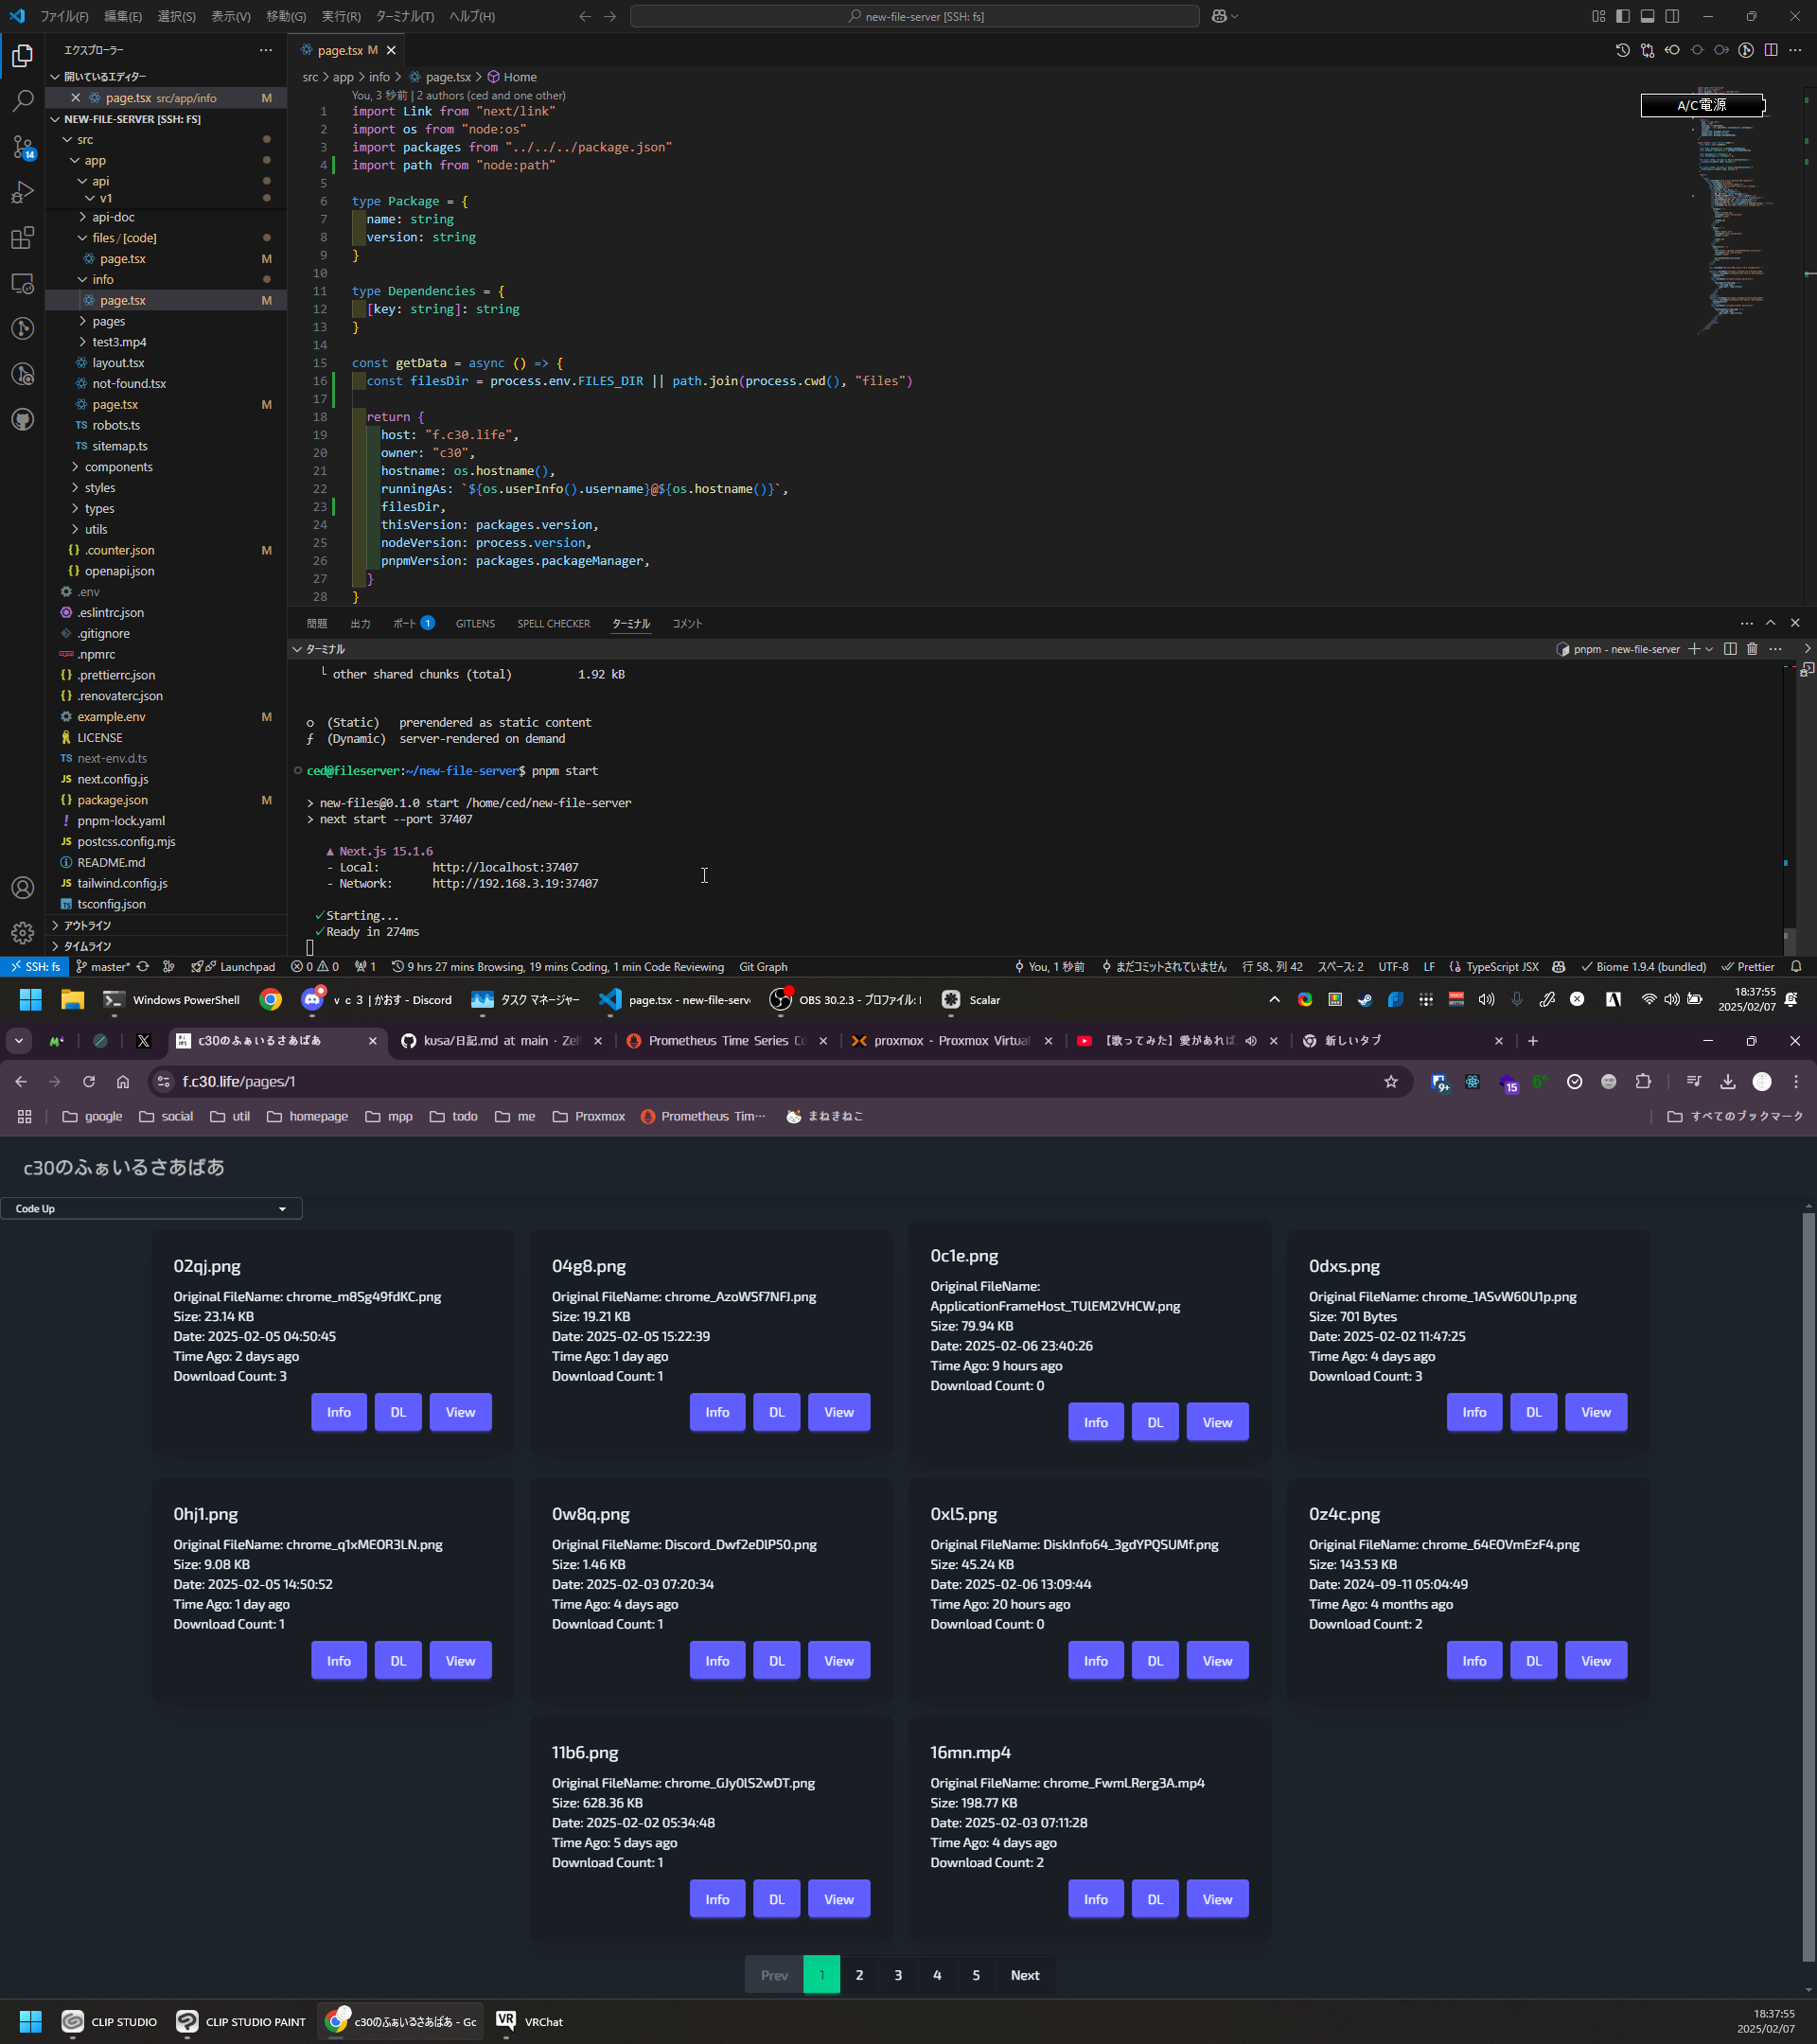Open the Chrome downloads icon
The image size is (1817, 2044).
(1727, 1081)
